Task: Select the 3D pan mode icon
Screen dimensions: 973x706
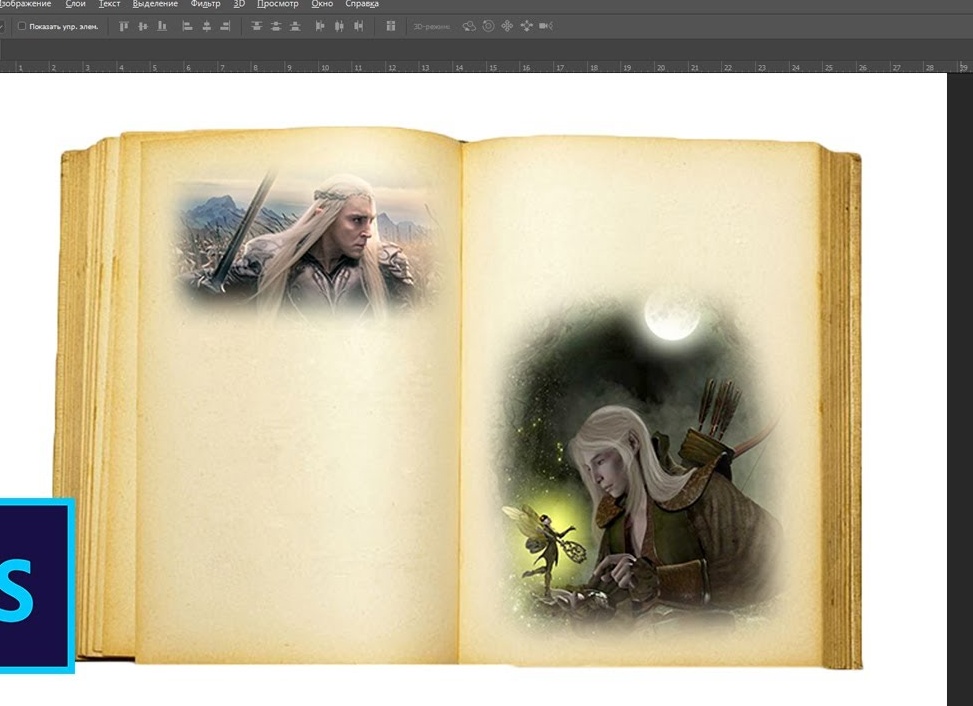Action: [507, 26]
